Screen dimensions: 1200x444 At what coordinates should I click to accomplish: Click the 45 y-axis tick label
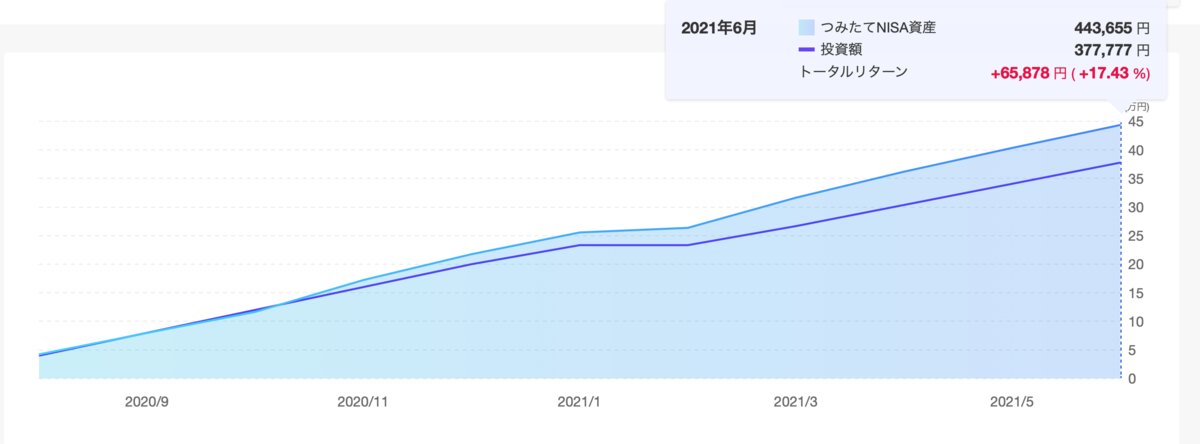[1136, 122]
